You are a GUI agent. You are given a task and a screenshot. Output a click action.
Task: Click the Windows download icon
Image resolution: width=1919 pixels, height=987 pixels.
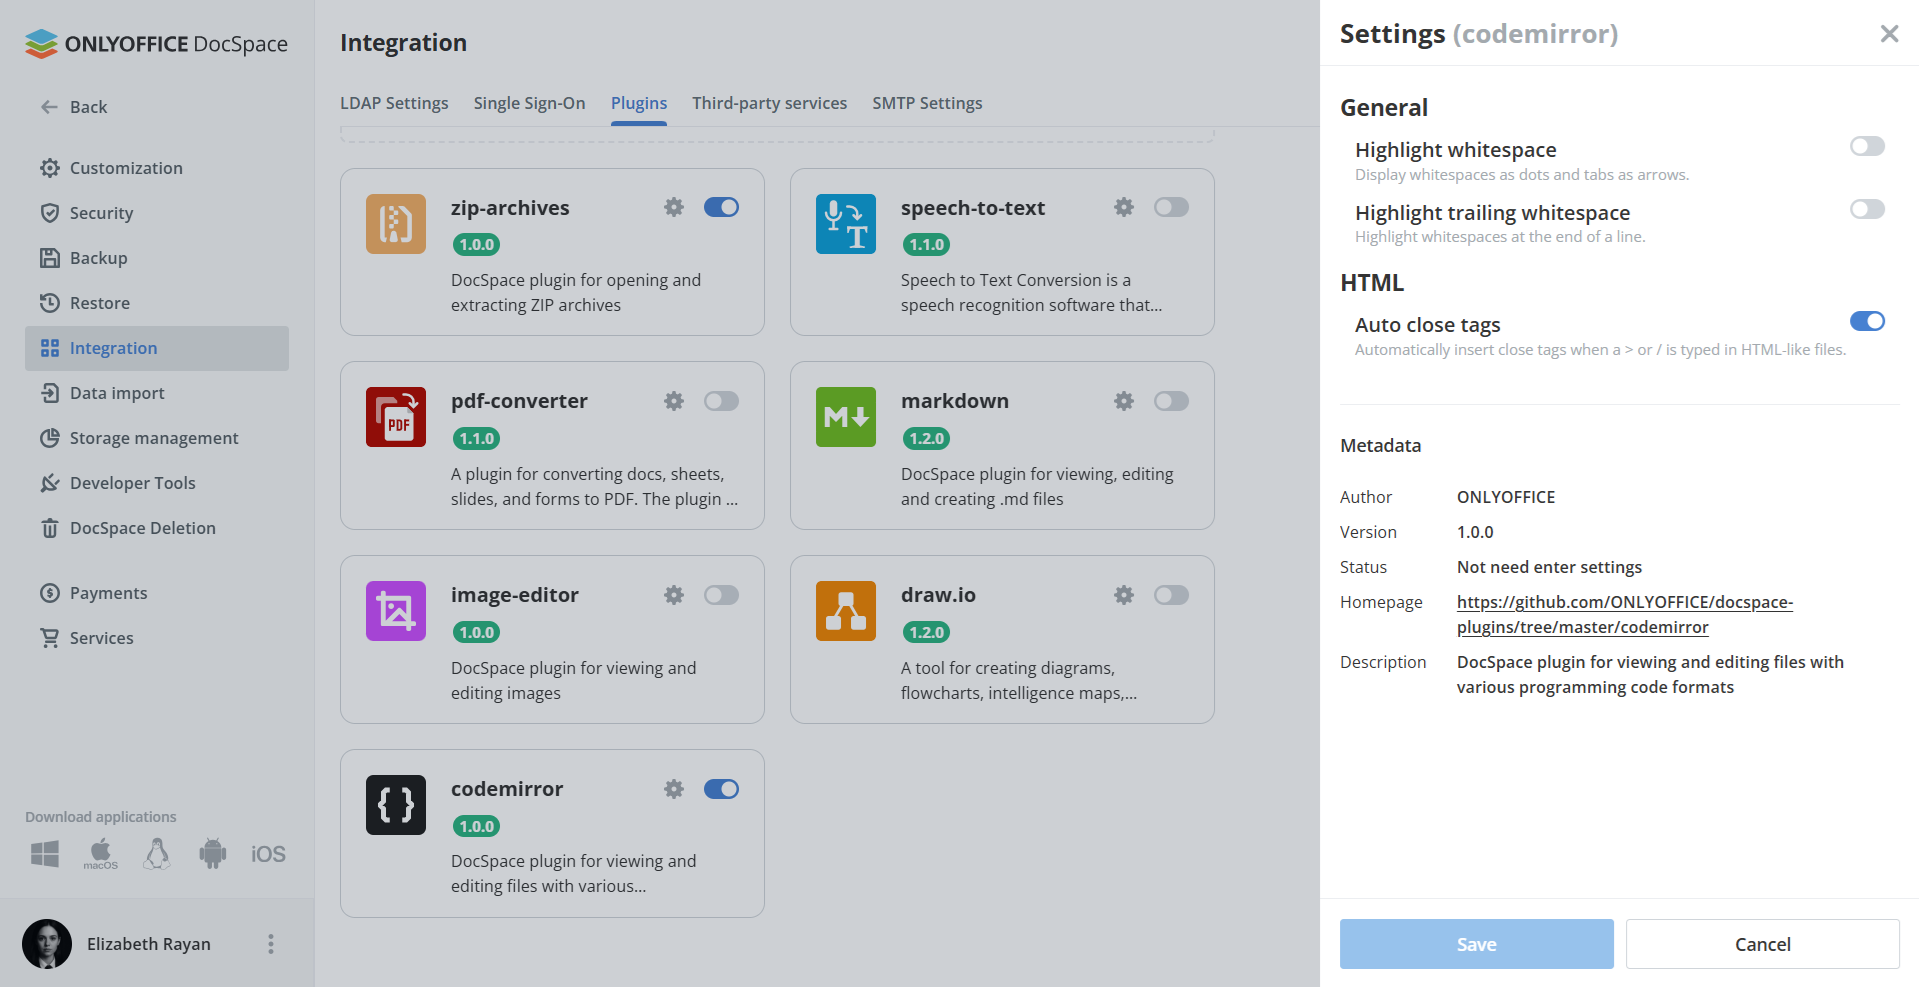(44, 853)
